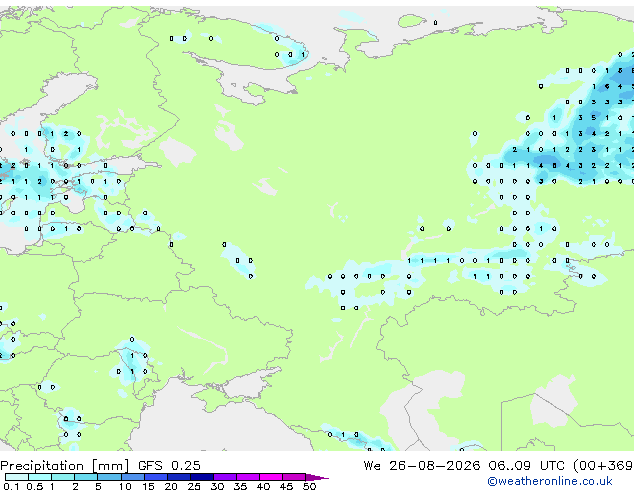Pick the 20–25 mm dark blue swatch
Image resolution: width=634 pixels, height=490 pixels.
click(179, 477)
